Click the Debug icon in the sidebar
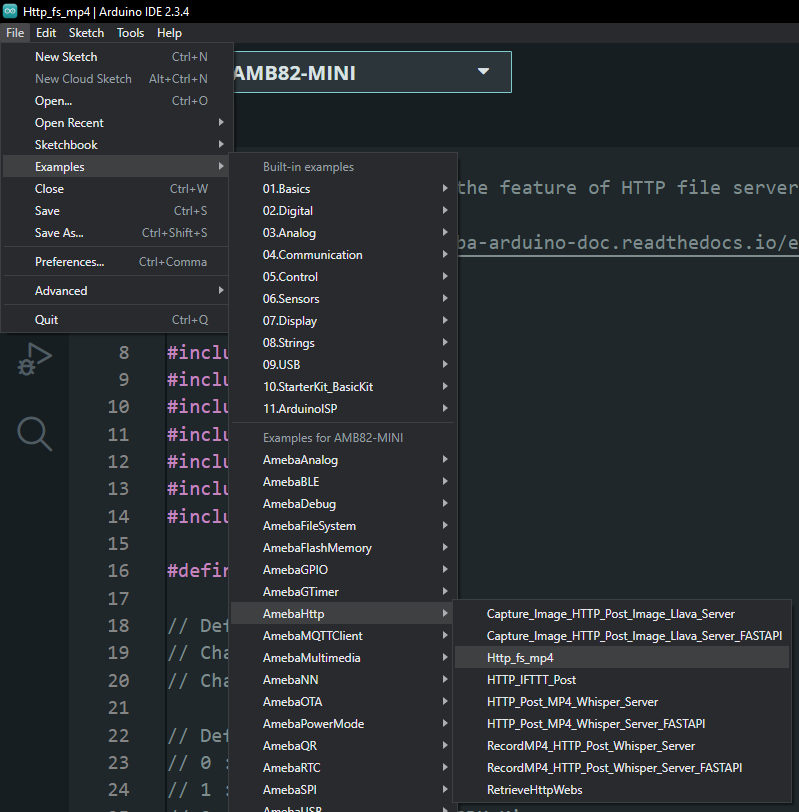Image resolution: width=799 pixels, height=812 pixels. (33, 360)
